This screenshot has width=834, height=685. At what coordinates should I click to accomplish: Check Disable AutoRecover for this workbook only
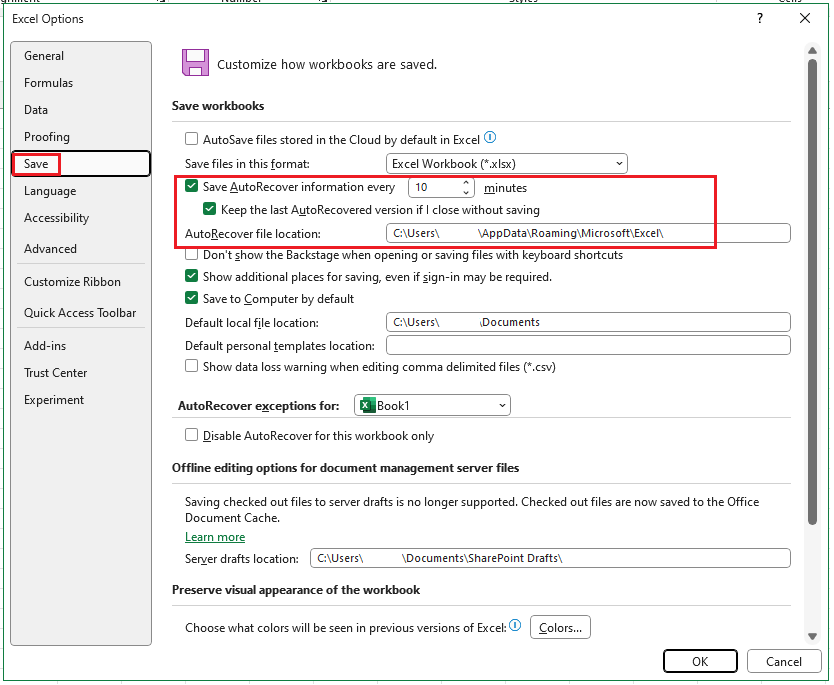coord(191,436)
